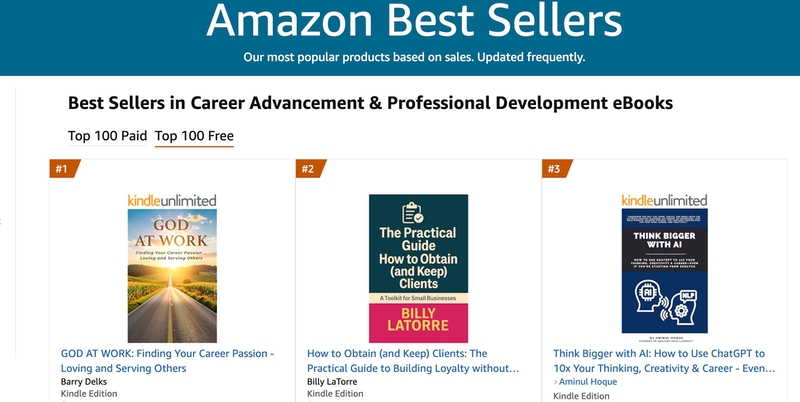Click Kindle Unlimited logo above God at Work
The height and width of the screenshot is (402, 800).
pyautogui.click(x=172, y=201)
